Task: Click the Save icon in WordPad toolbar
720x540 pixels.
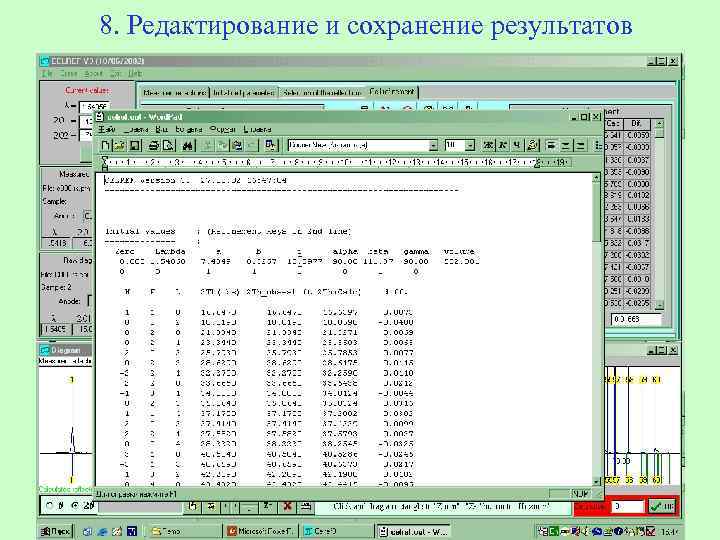Action: 135,146
